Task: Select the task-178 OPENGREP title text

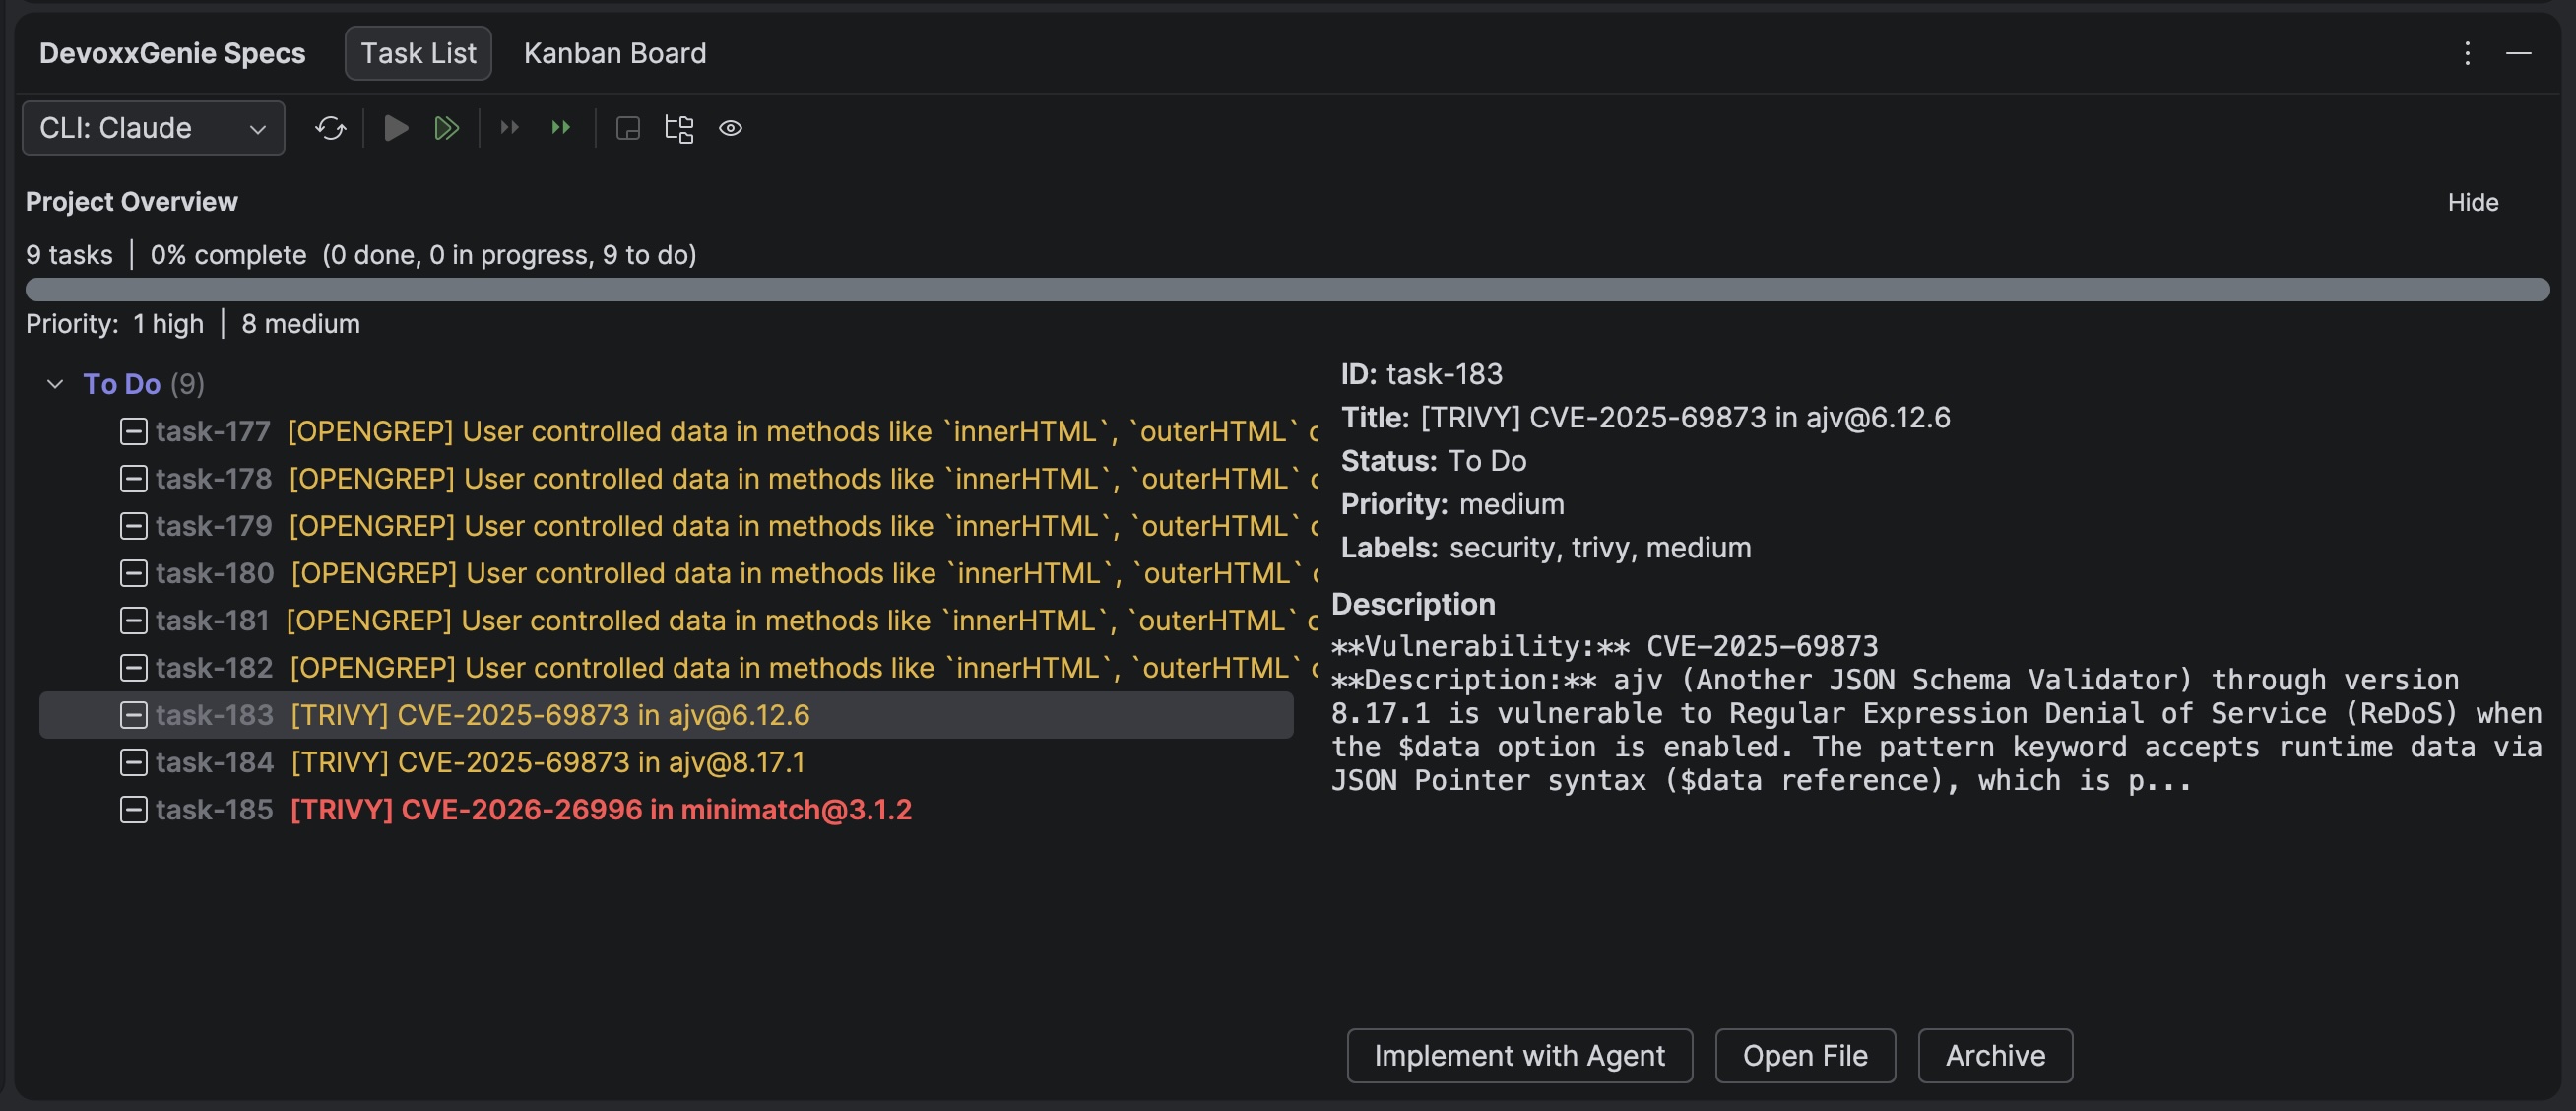Action: click(804, 479)
